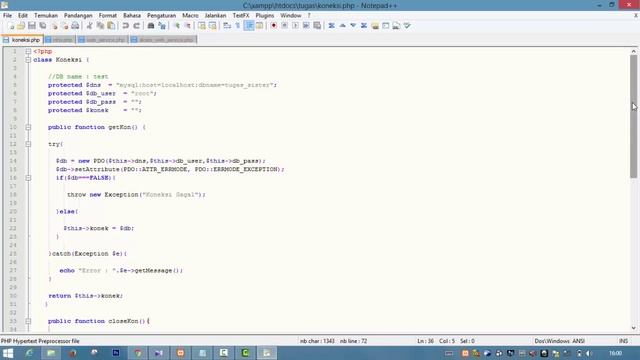The height and width of the screenshot is (360, 640).
Task: Click the Close document toolbar icon
Action: (x=54, y=26)
